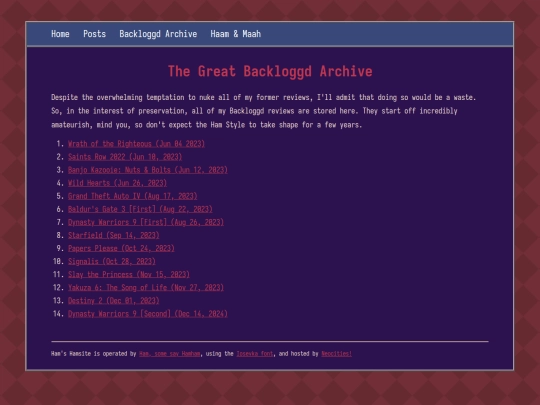Open Dynasty Warriors 9 [First] review
The image size is (540, 405).
point(146,222)
